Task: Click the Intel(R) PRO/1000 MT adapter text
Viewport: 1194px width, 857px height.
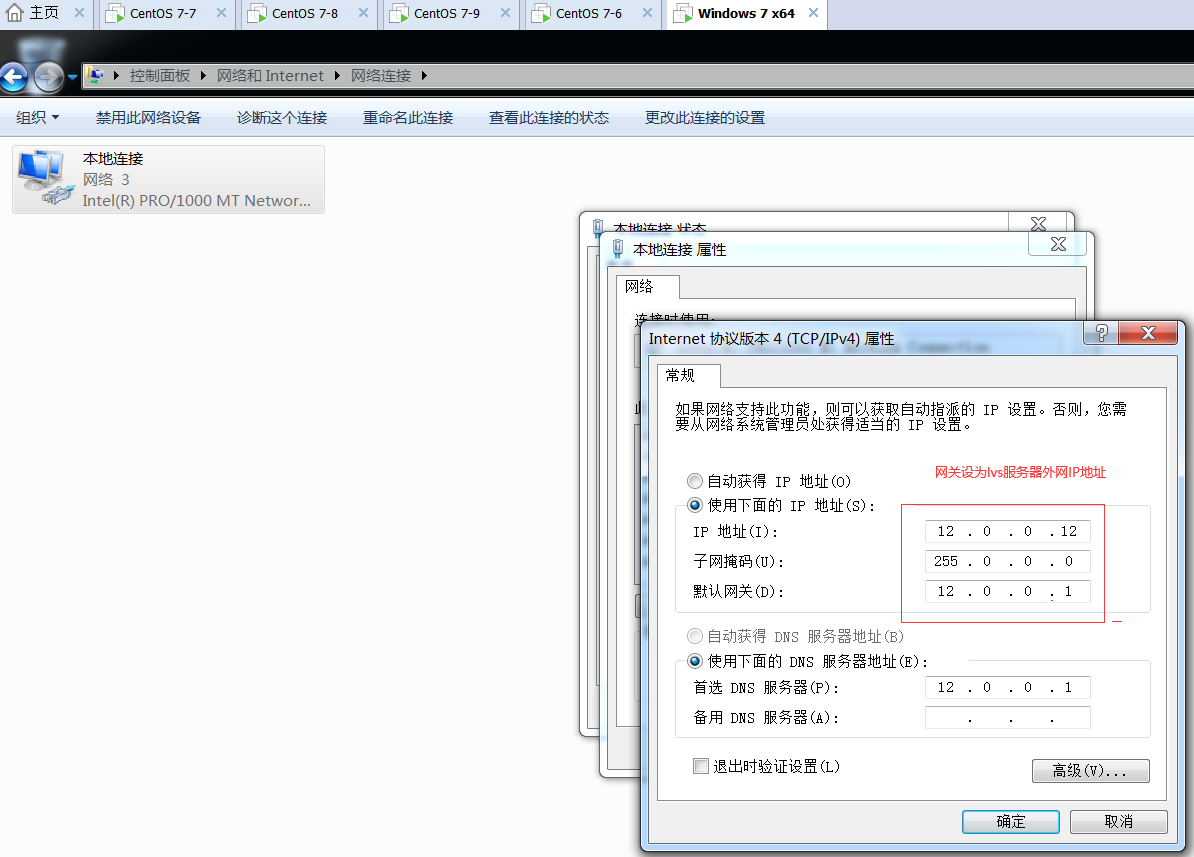Action: [x=196, y=200]
